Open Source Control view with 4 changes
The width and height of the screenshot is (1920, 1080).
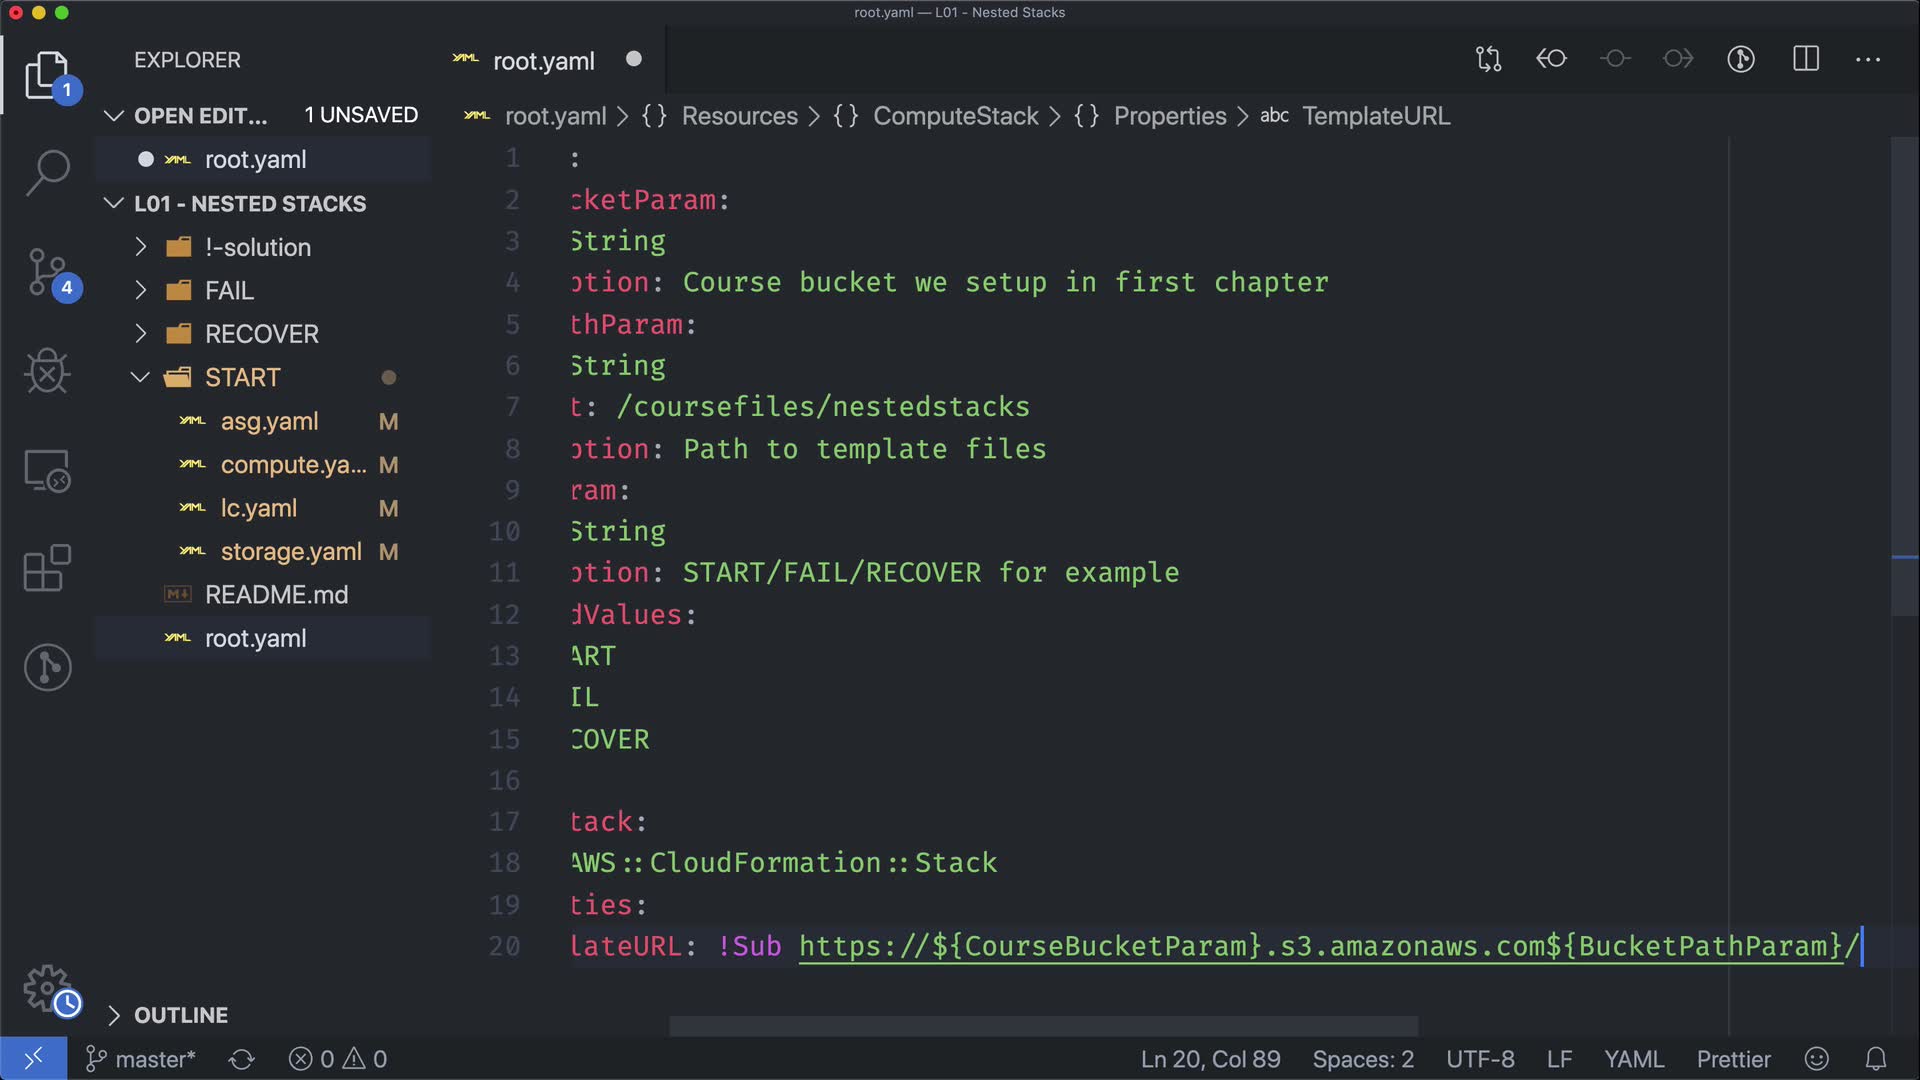coord(47,272)
